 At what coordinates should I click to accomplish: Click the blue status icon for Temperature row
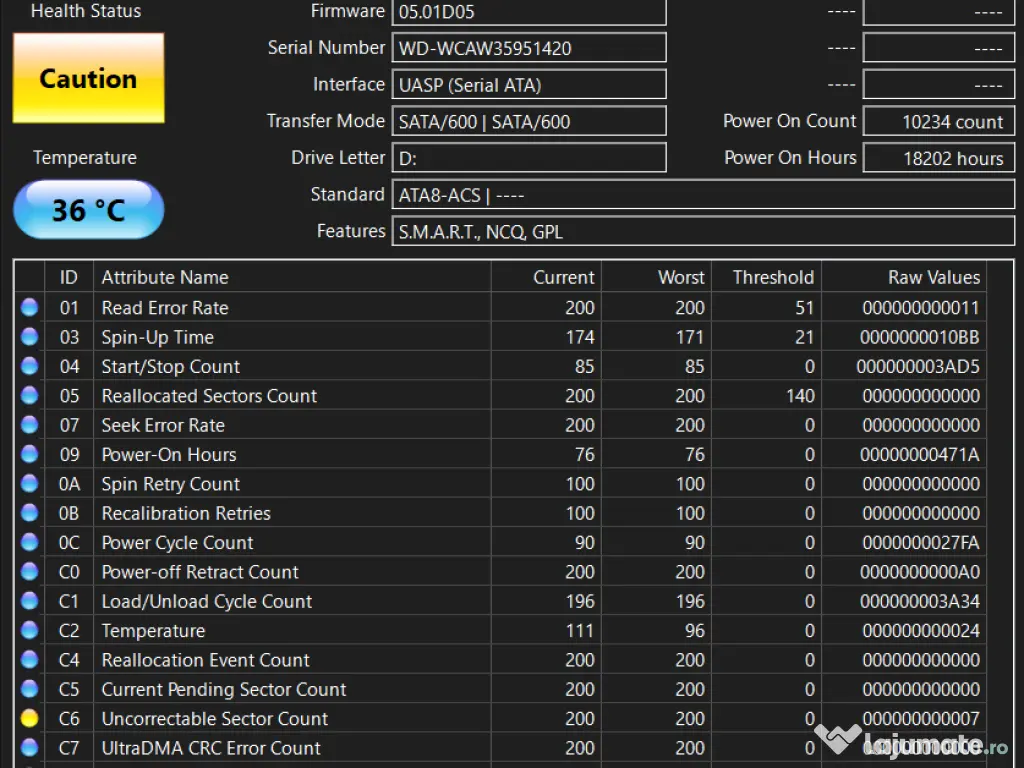[x=29, y=631]
